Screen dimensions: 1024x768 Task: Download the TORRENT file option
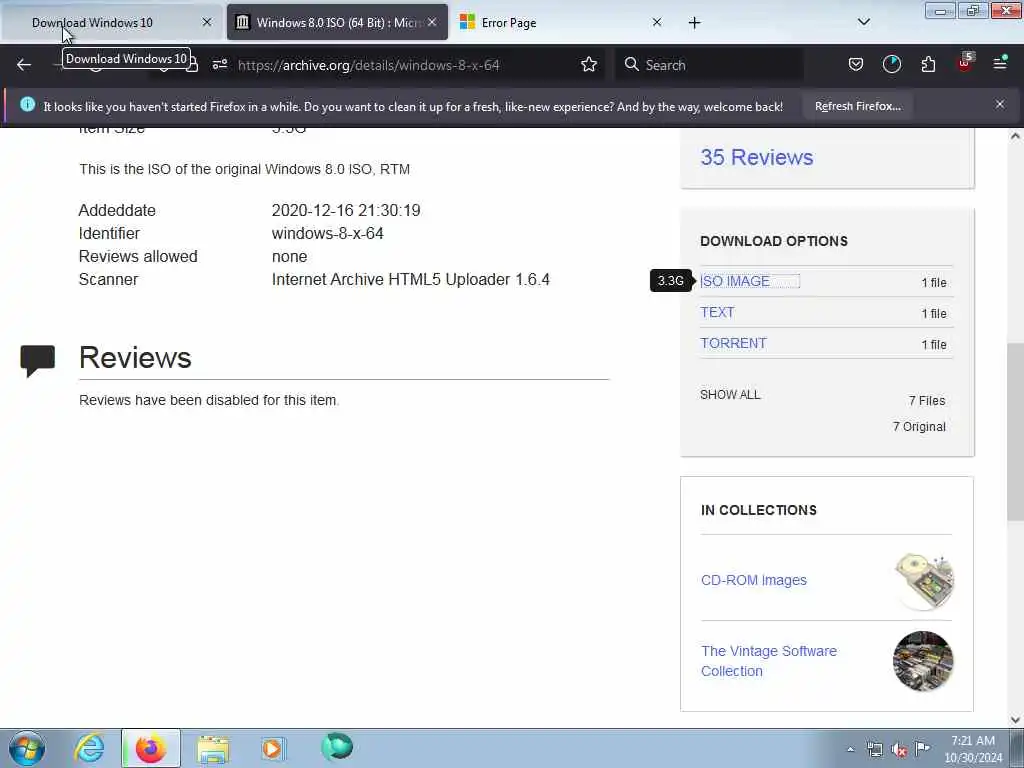coord(733,344)
